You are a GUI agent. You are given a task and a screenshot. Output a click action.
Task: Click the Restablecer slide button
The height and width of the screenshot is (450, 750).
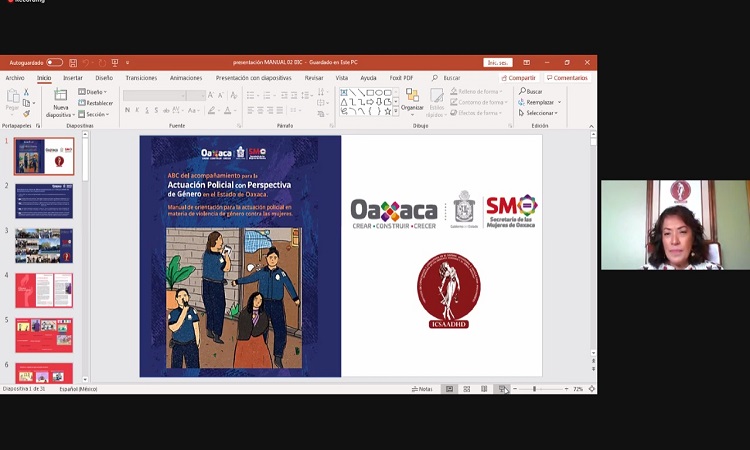point(97,103)
